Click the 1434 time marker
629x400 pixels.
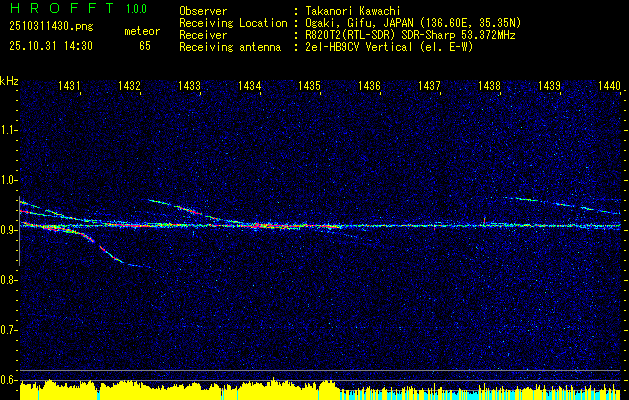click(x=250, y=85)
